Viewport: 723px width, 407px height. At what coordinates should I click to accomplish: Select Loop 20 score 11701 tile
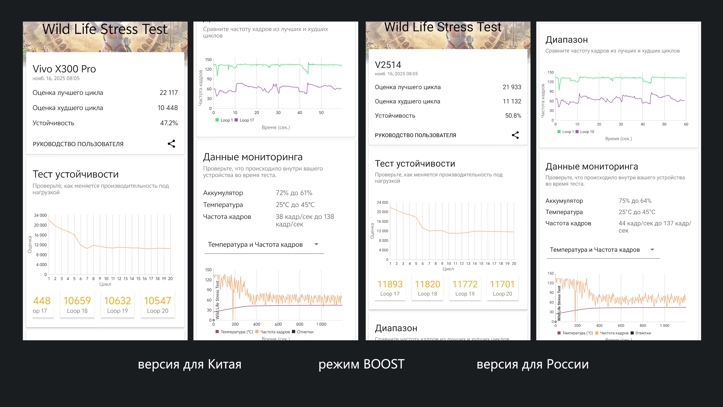(502, 288)
